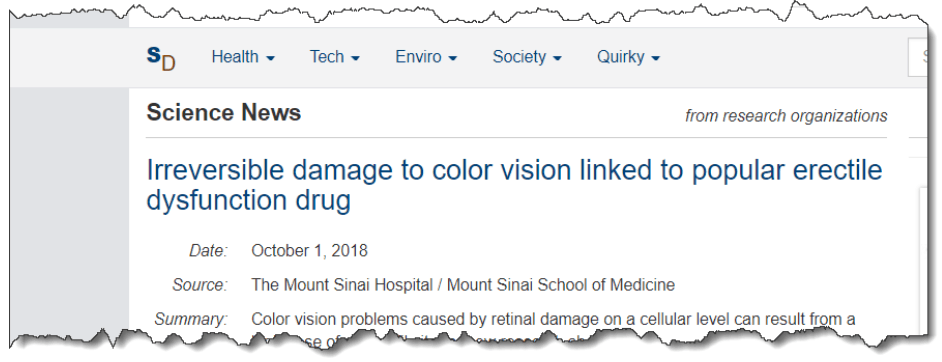Open the Society menu
The image size is (942, 362).
coord(527,57)
